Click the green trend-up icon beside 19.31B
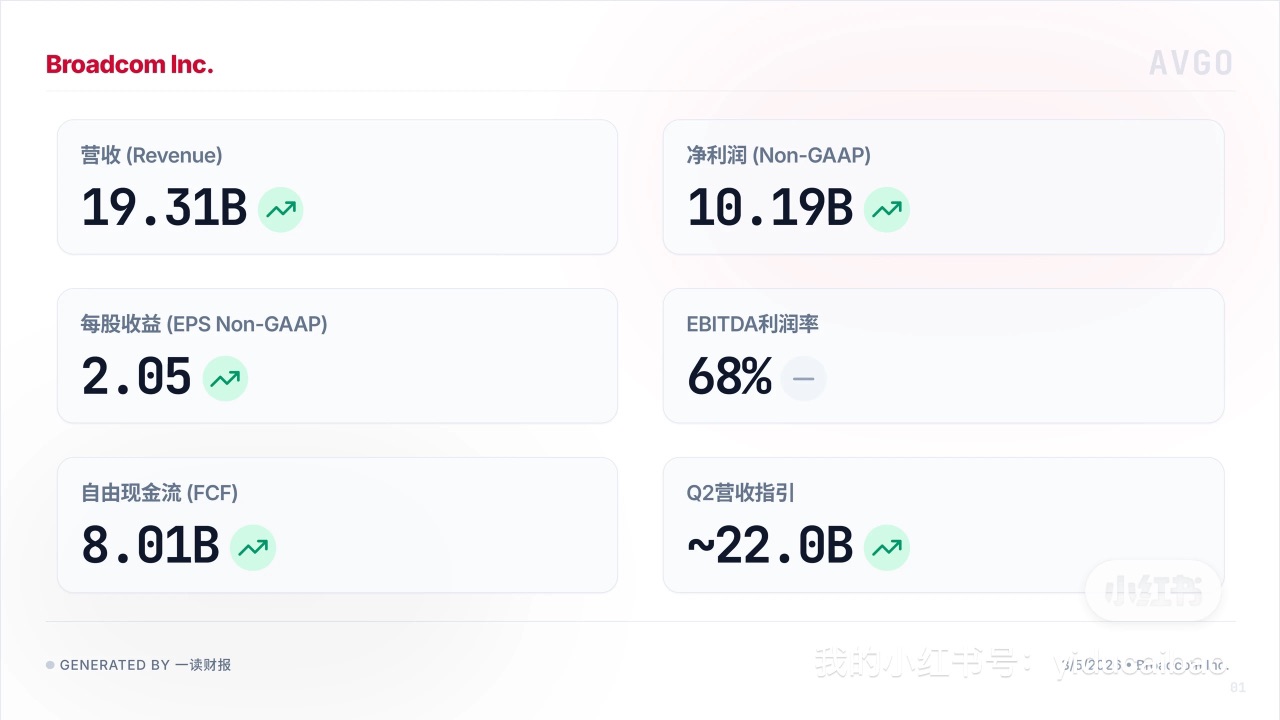Viewport: 1280px width, 720px height. (x=280, y=210)
